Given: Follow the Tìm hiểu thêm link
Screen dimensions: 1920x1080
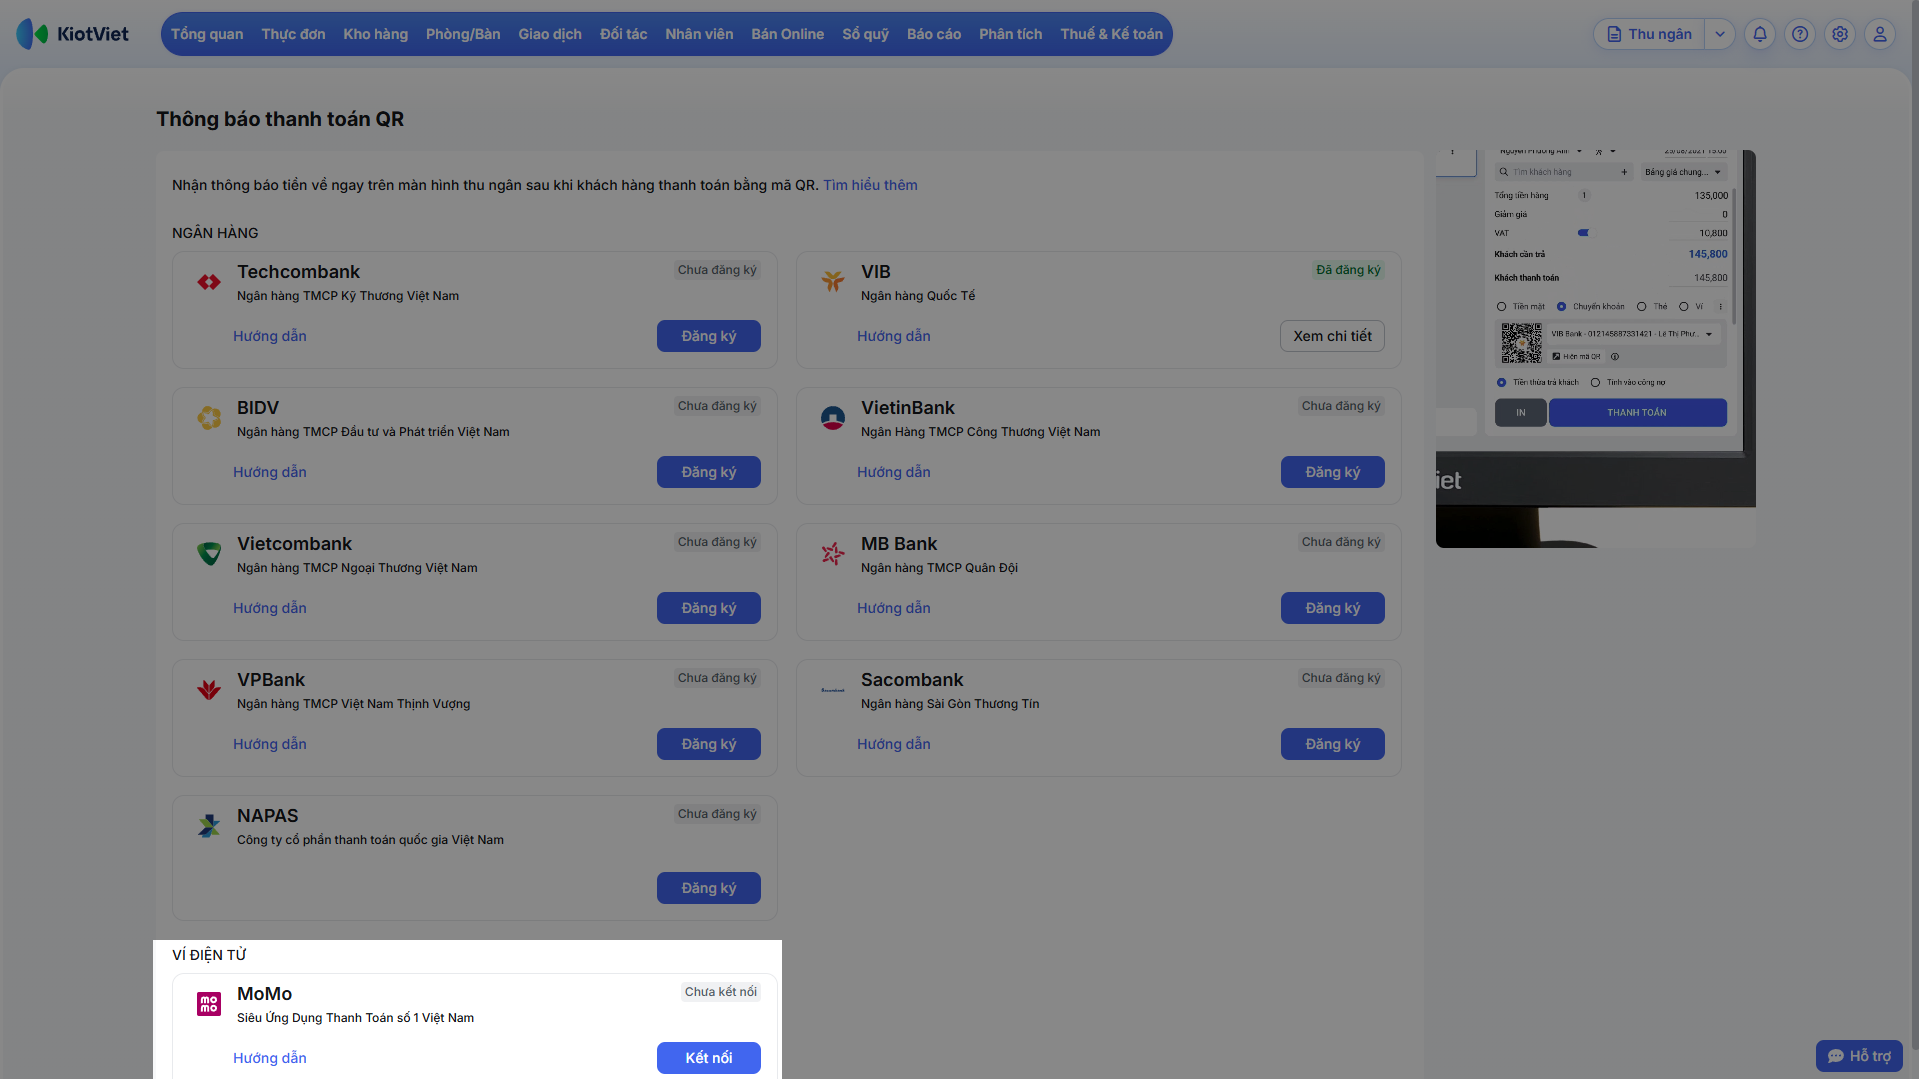Looking at the screenshot, I should click(870, 185).
